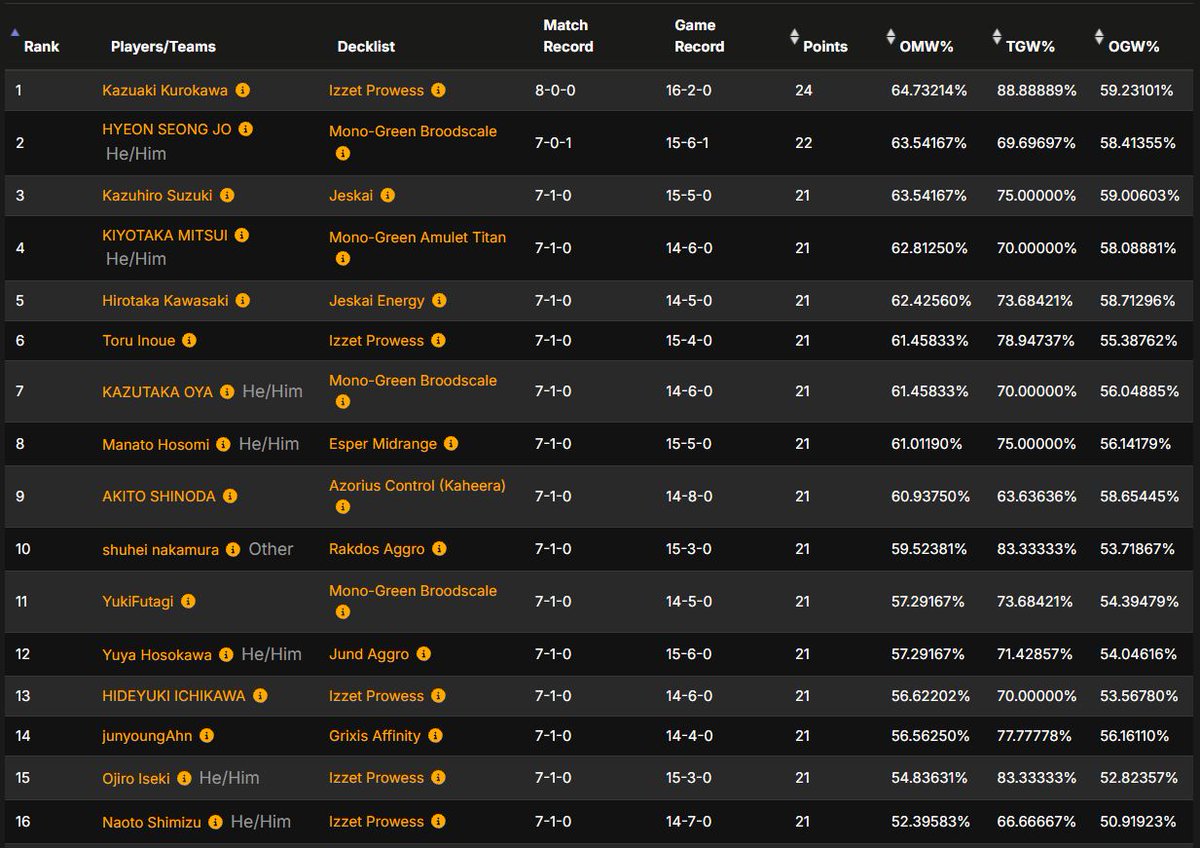Screen dimensions: 1200x848
Task: Click the info icon under Mono-Green Amulet Titan
Action: 343,258
